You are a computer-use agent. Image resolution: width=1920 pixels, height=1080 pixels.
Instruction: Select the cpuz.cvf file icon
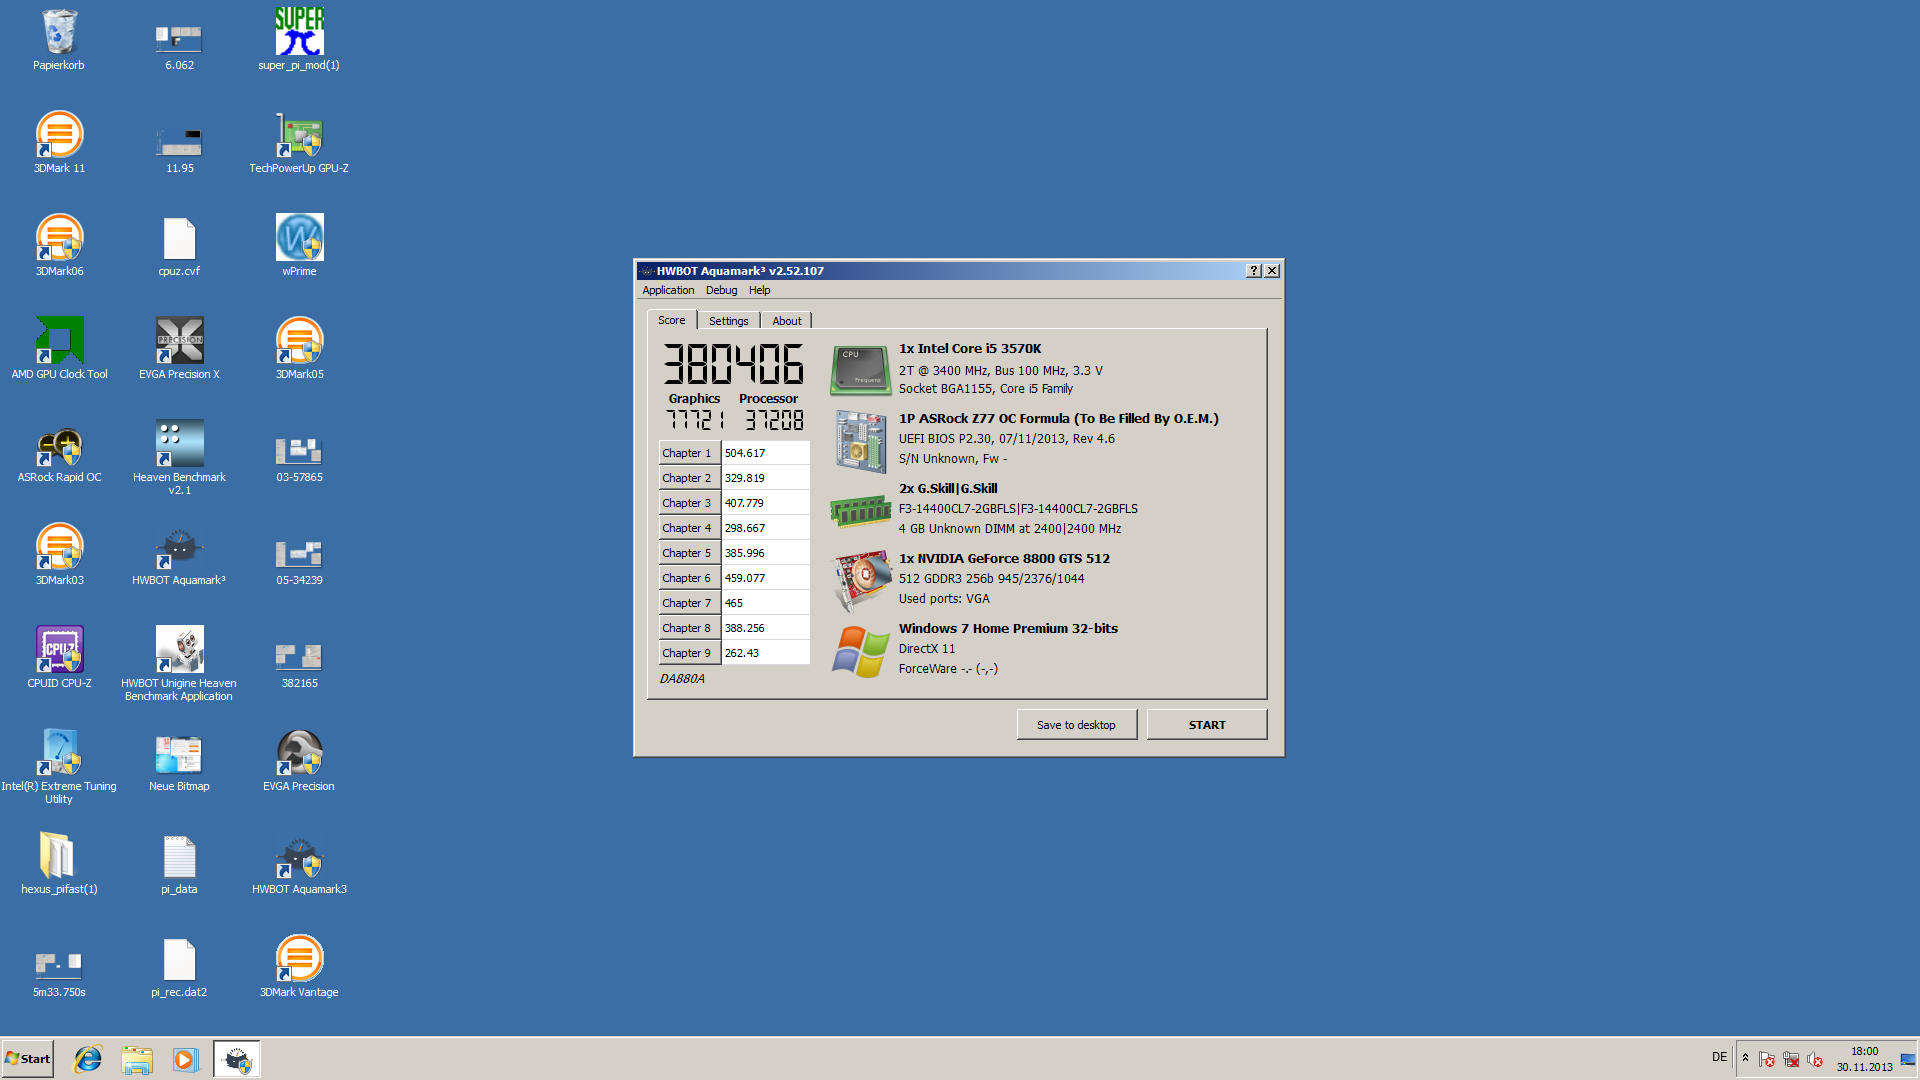[179, 246]
